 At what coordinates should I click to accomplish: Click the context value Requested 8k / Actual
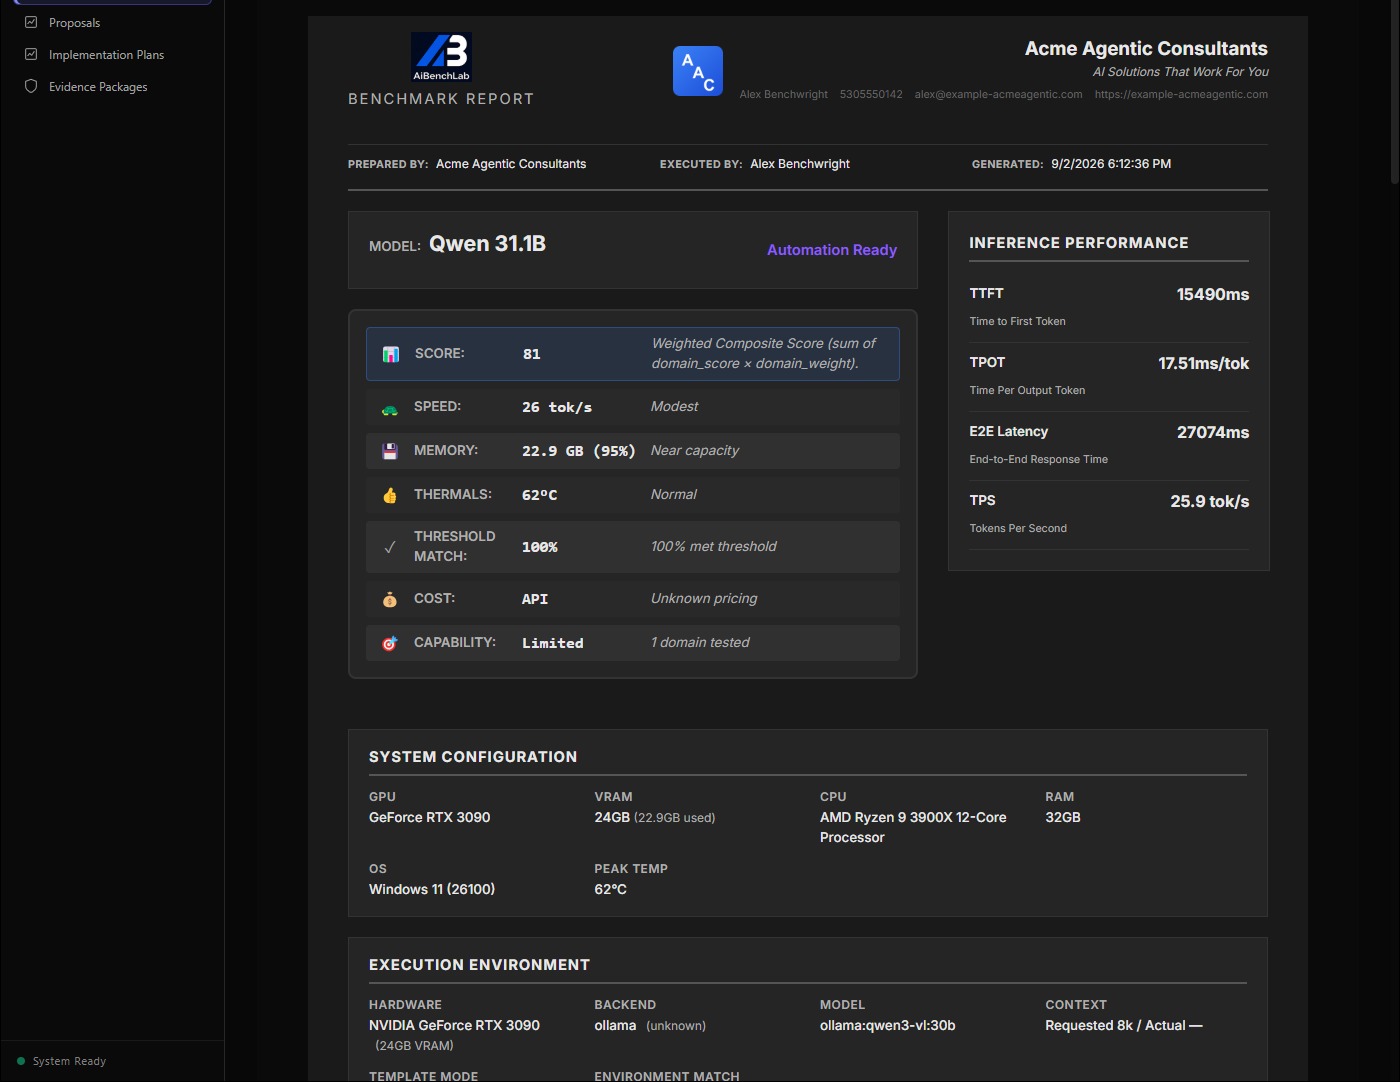[x=1124, y=1025]
